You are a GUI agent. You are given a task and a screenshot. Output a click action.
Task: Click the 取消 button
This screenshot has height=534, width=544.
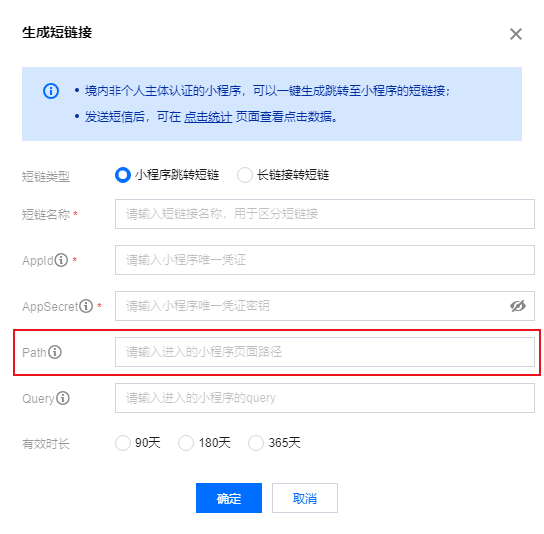pos(305,498)
